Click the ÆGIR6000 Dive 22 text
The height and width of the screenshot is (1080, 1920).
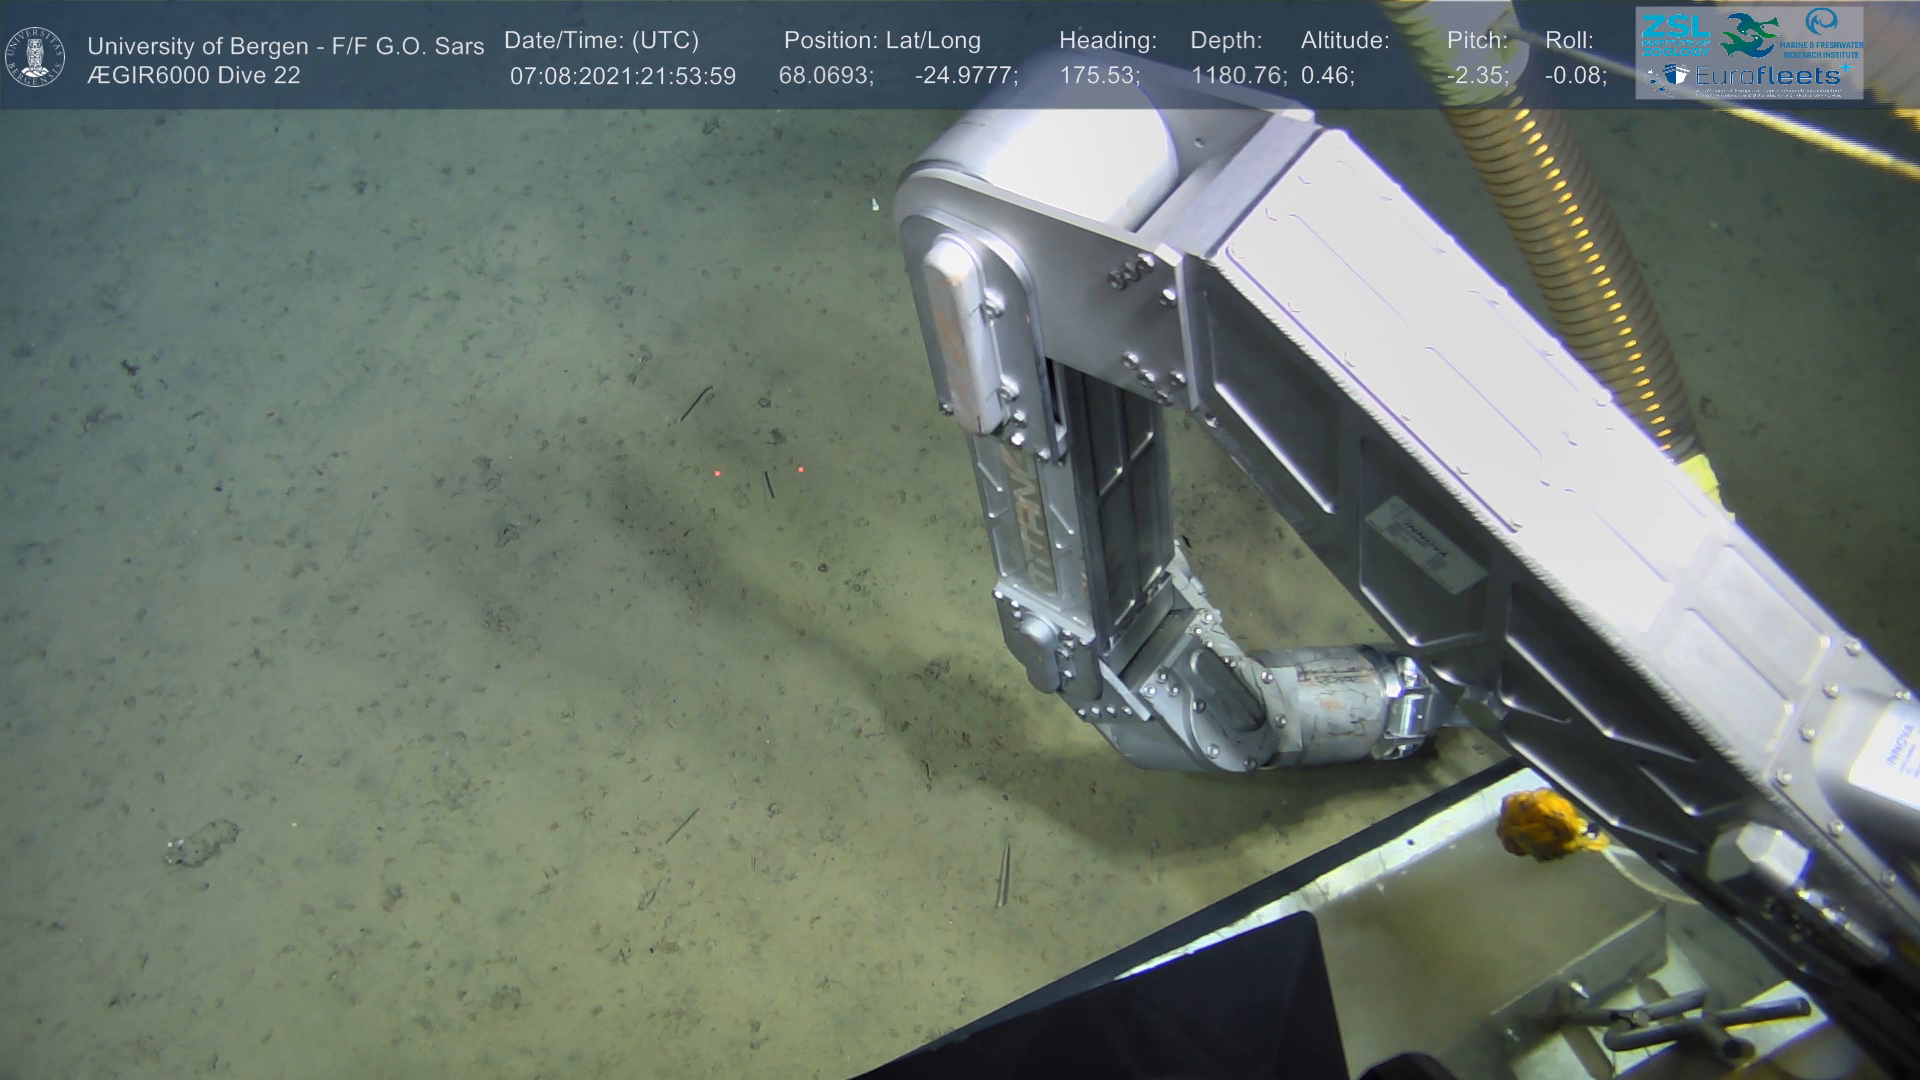(x=193, y=76)
